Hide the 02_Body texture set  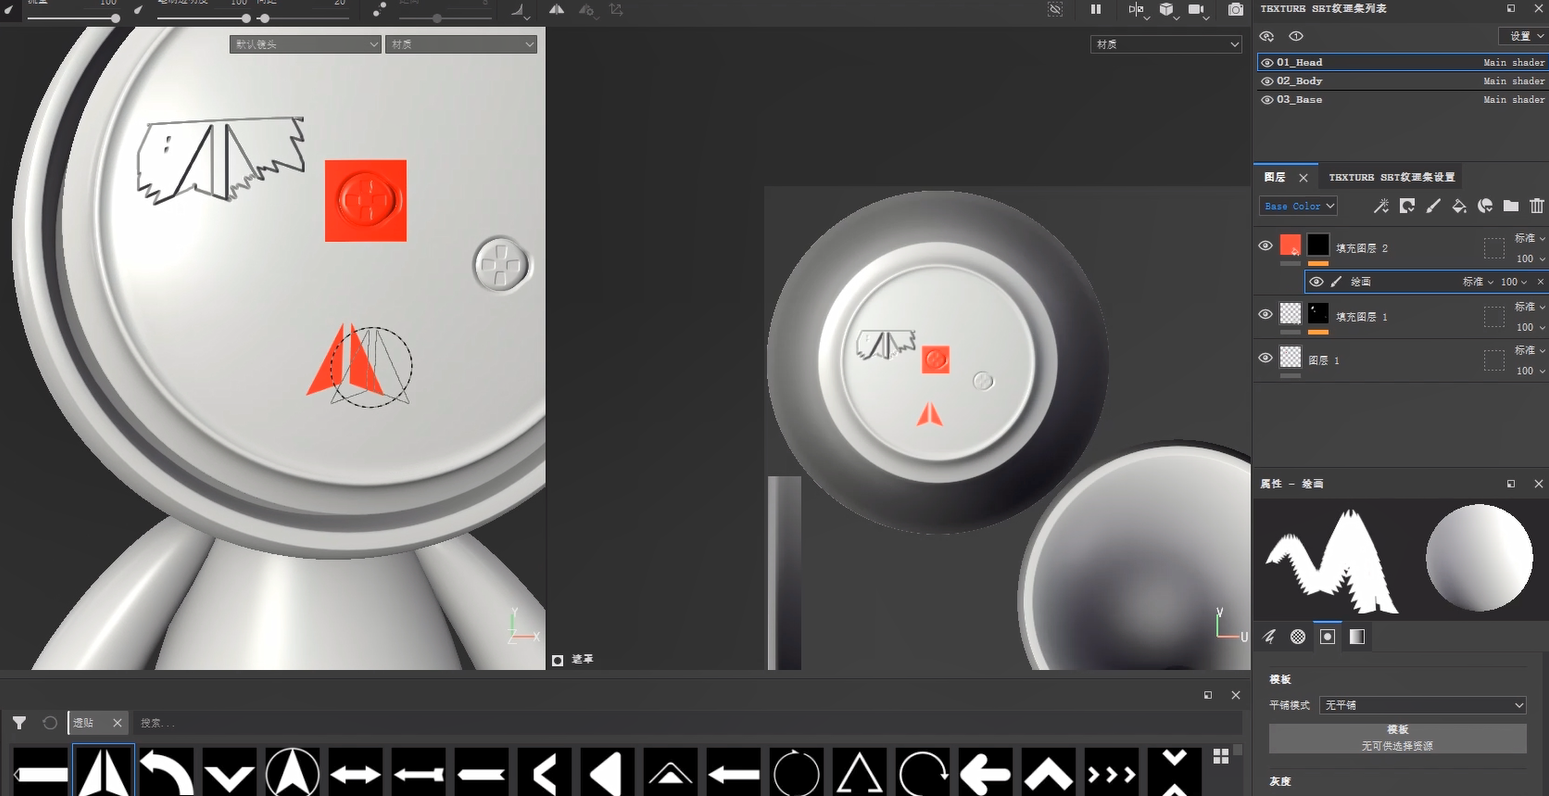click(1267, 81)
